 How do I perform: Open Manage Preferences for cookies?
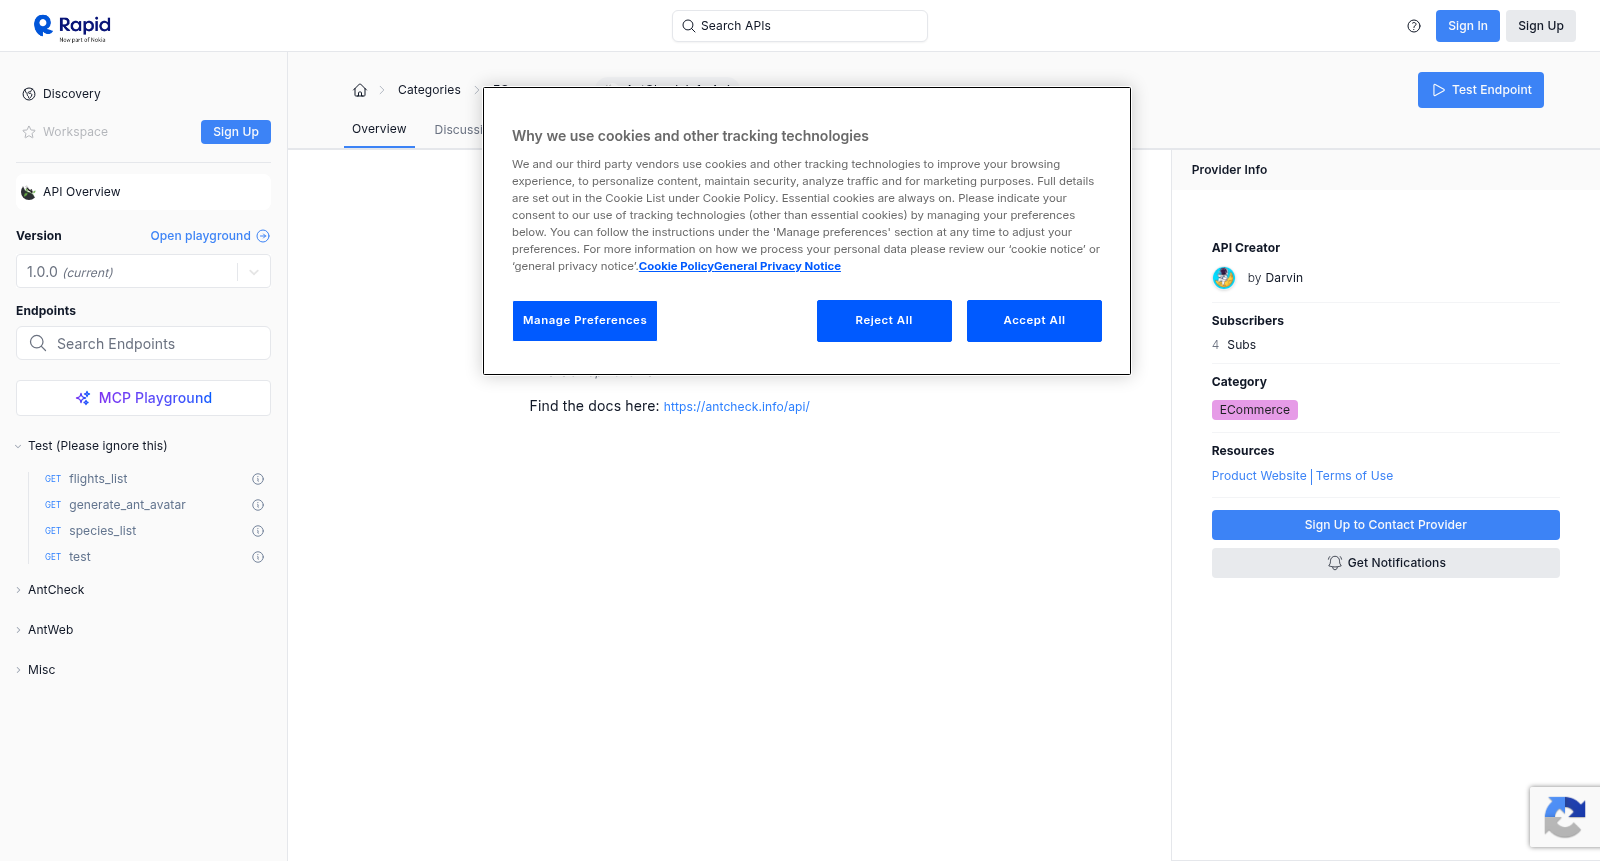585,321
